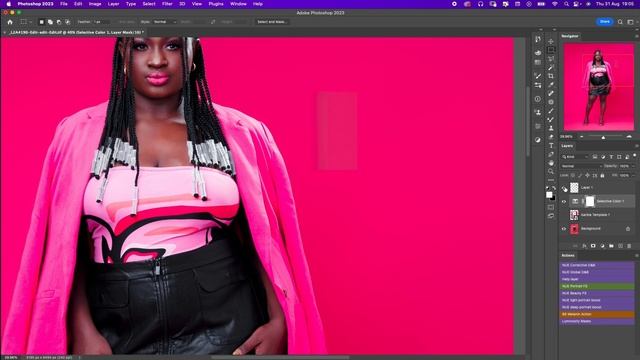Delete layer trash icon
640x360 pixels.
point(629,246)
